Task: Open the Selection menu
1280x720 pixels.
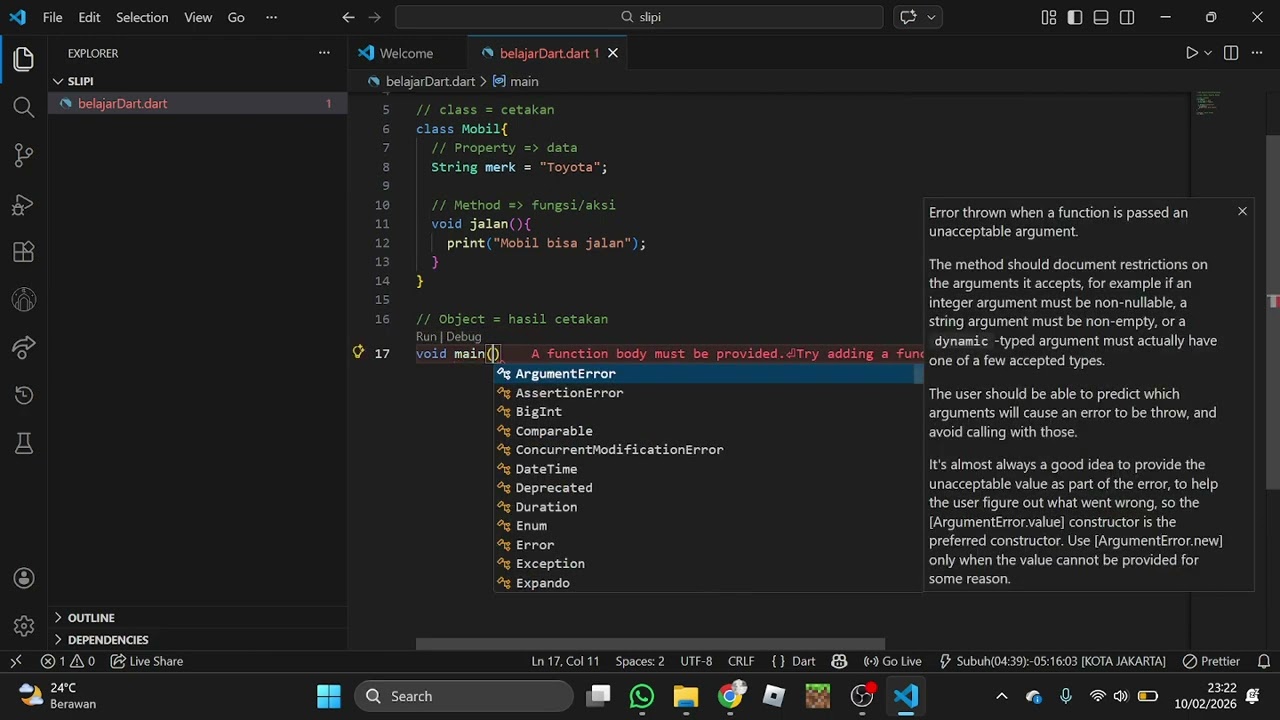Action: point(142,17)
